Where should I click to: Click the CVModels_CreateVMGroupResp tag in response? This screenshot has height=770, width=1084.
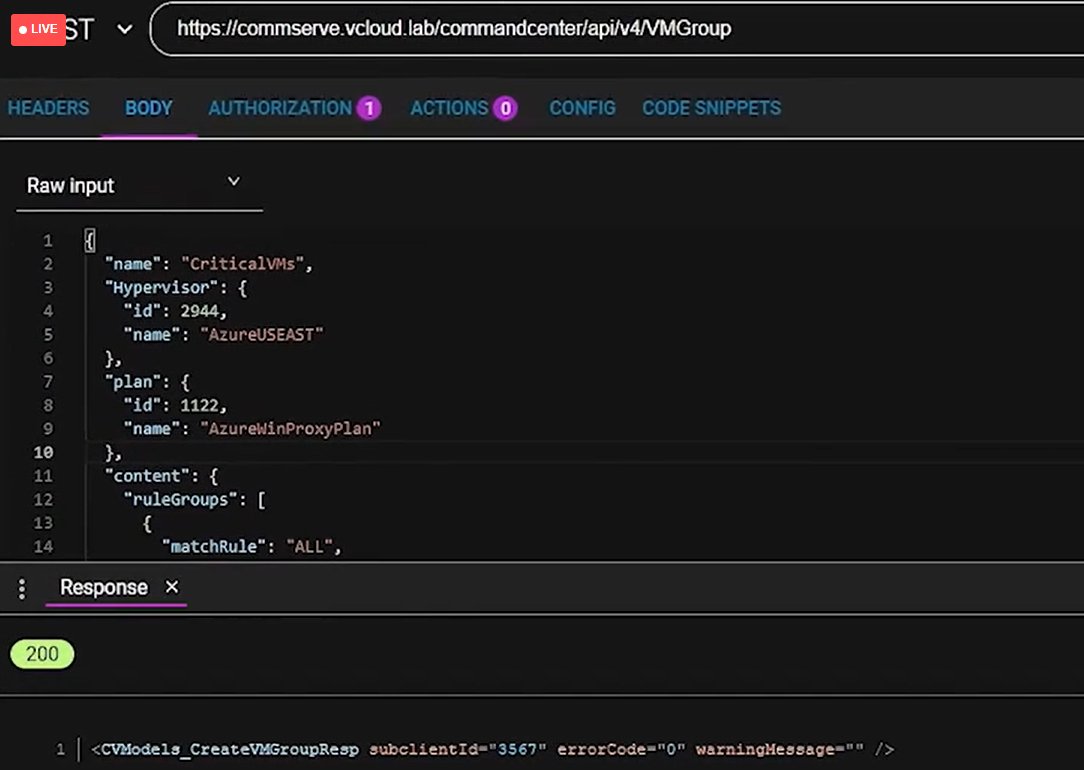(230, 749)
